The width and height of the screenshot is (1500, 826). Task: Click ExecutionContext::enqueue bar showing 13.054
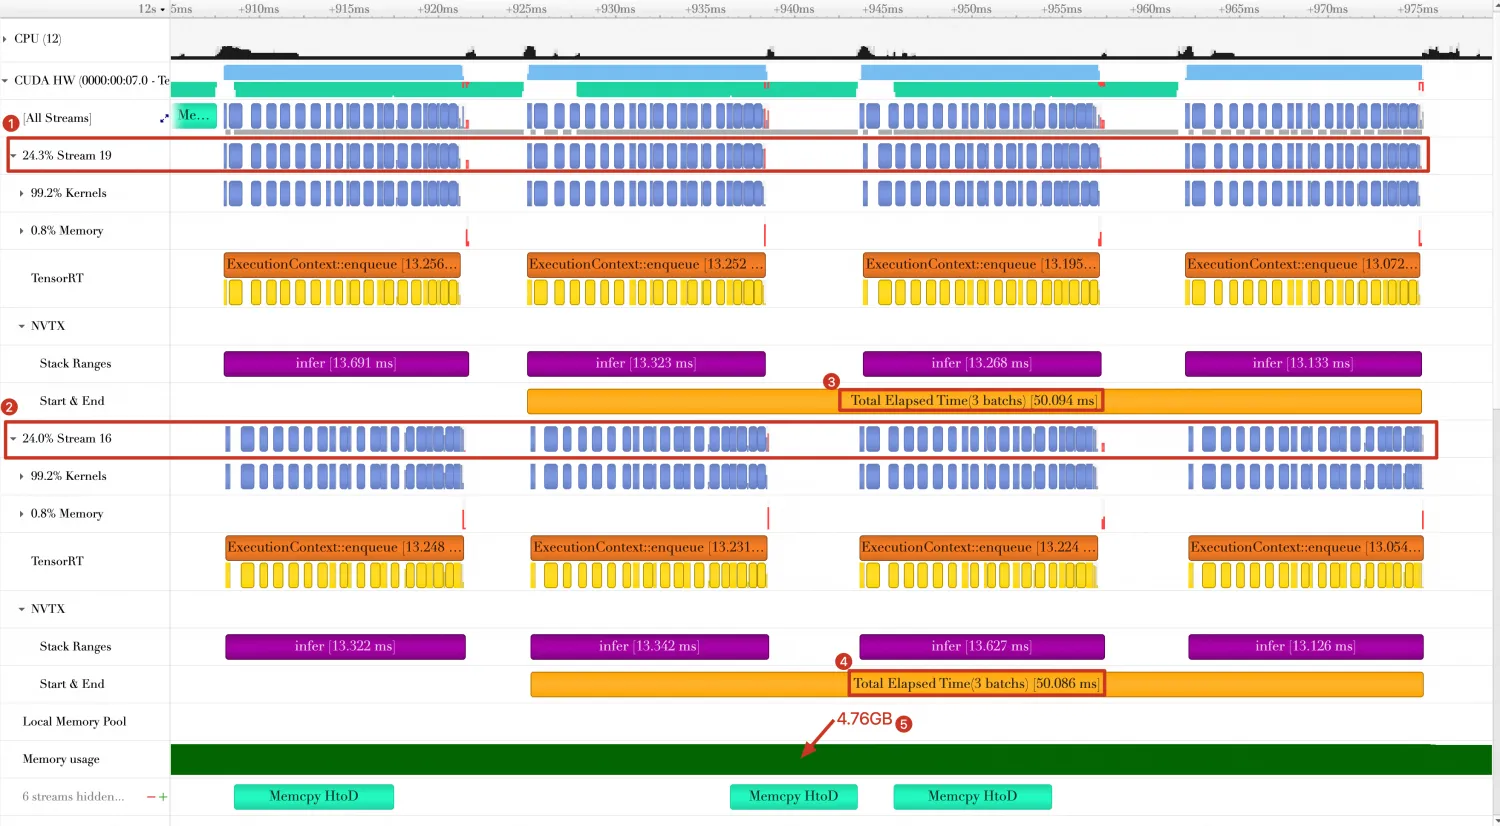[1305, 548]
